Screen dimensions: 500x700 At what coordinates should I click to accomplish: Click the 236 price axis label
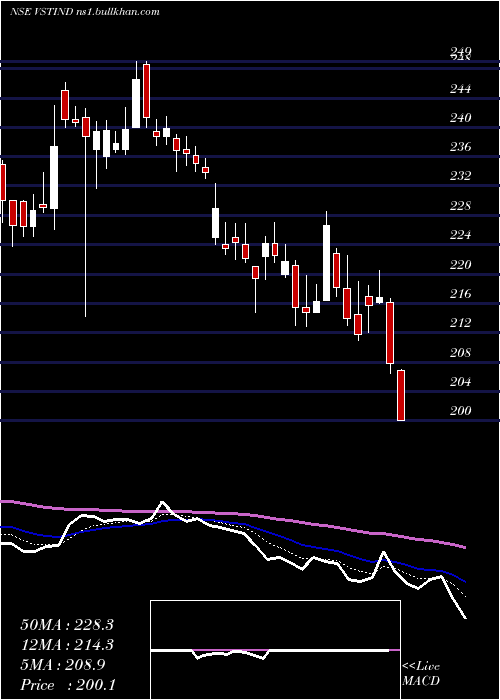point(461,147)
